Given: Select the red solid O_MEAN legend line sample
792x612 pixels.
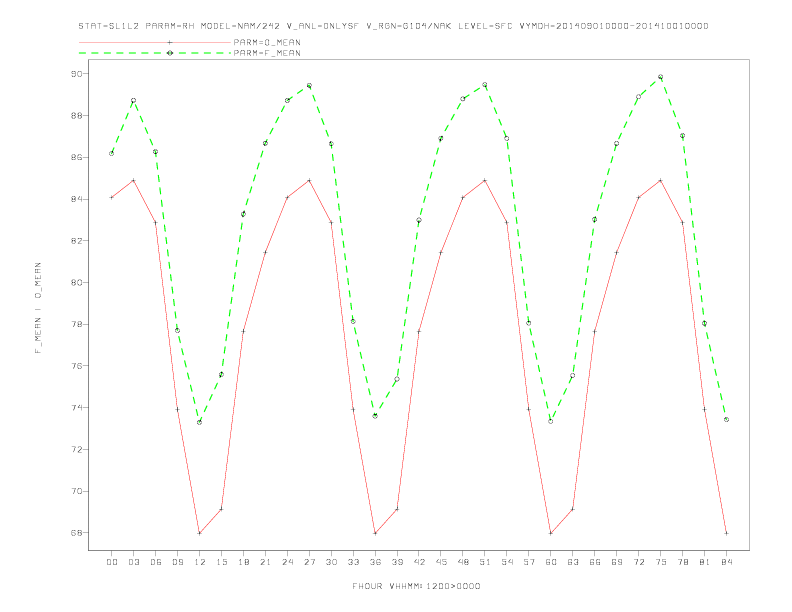Looking at the screenshot, I should pos(155,42).
